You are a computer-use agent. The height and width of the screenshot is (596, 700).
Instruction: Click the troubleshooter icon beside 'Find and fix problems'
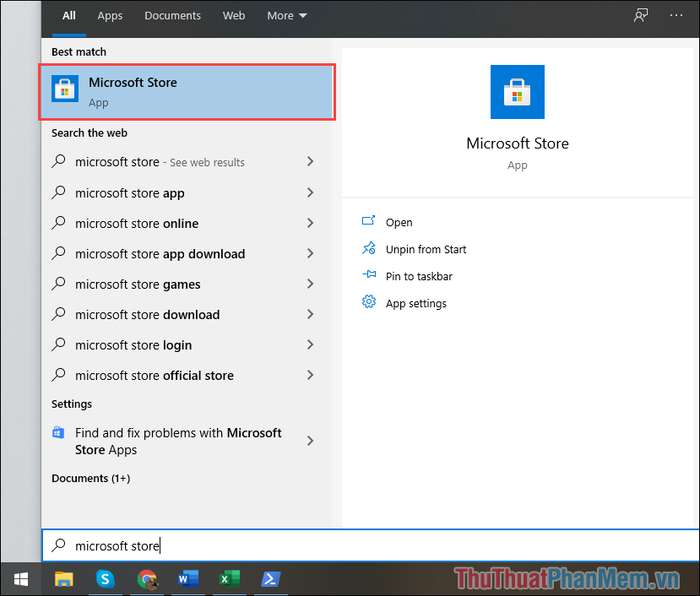[58, 433]
